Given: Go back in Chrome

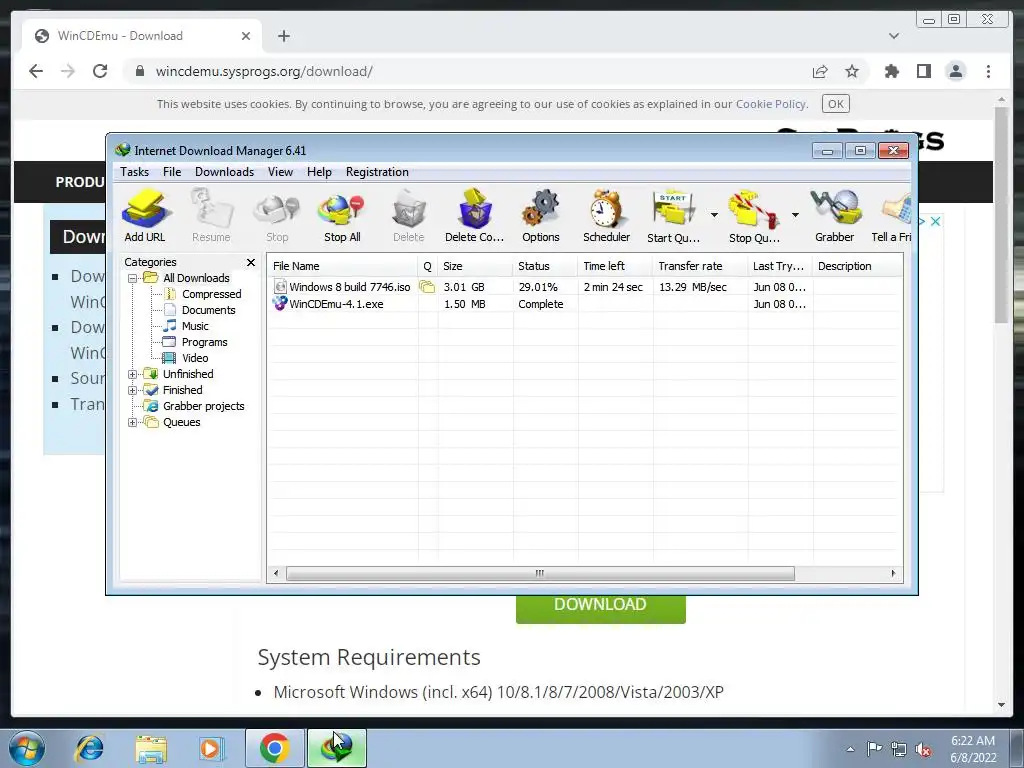Looking at the screenshot, I should tap(36, 71).
